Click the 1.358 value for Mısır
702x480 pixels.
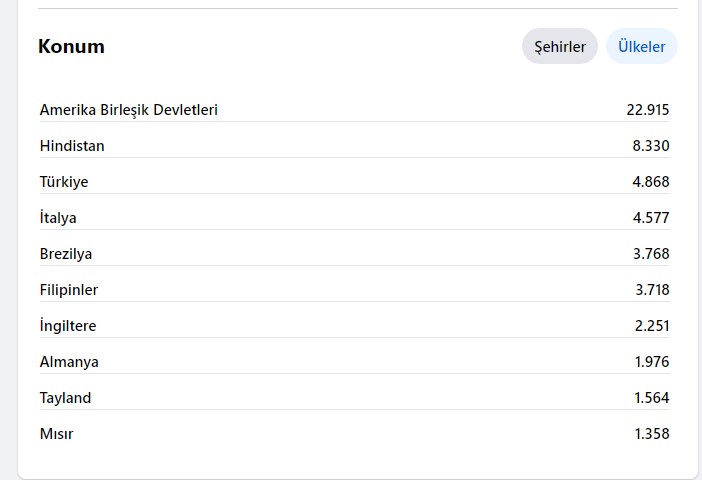pyautogui.click(x=652, y=433)
